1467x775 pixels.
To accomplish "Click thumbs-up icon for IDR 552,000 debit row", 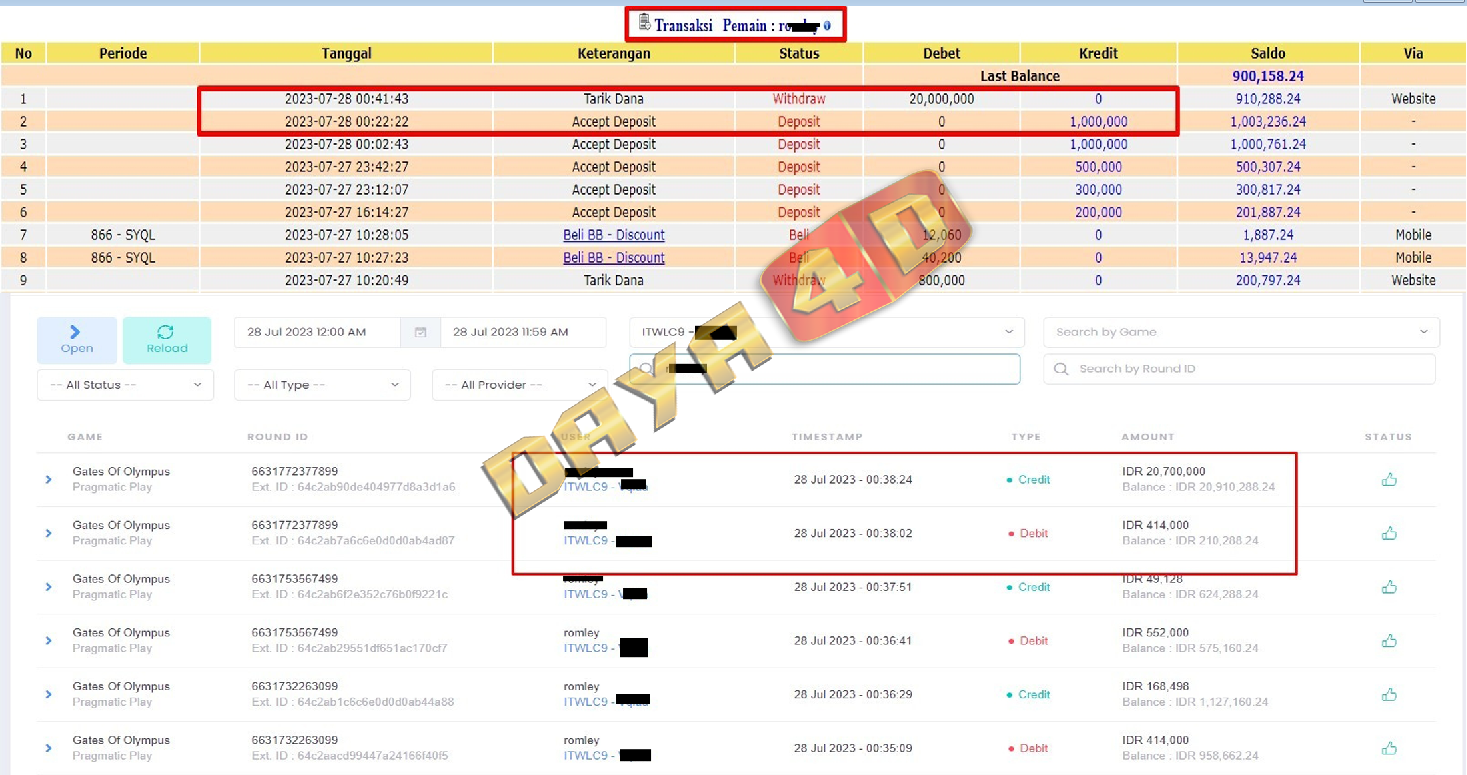I will tap(1389, 641).
